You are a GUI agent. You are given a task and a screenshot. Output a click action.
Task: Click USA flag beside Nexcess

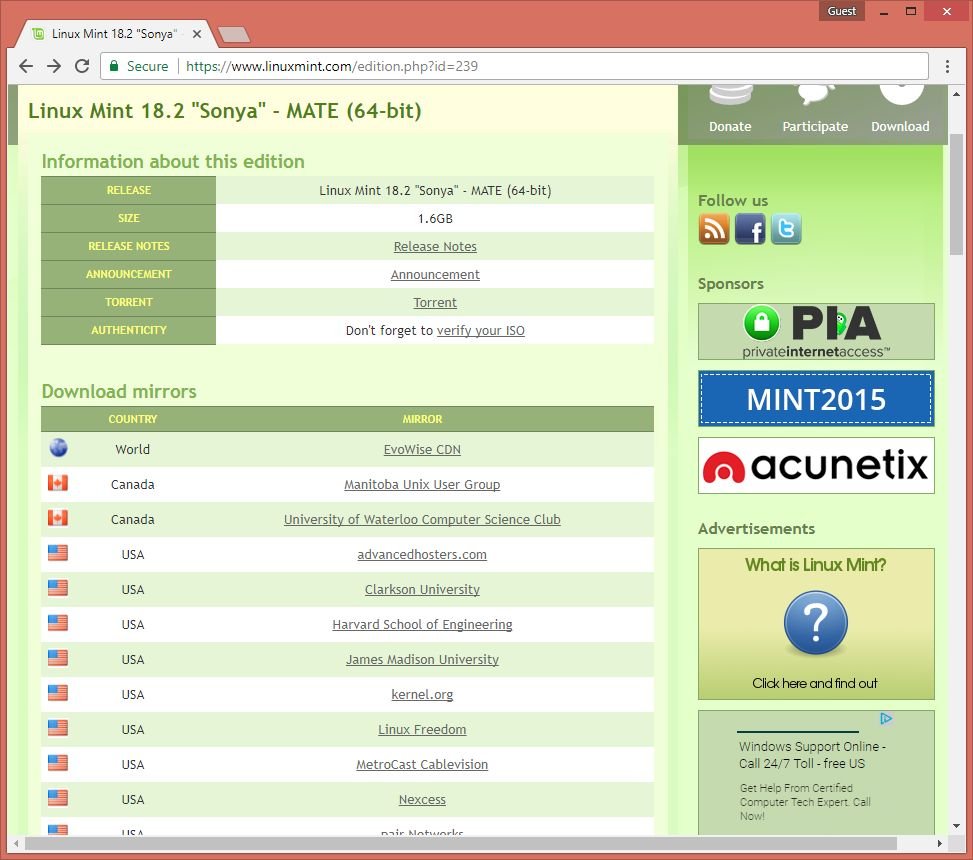58,798
